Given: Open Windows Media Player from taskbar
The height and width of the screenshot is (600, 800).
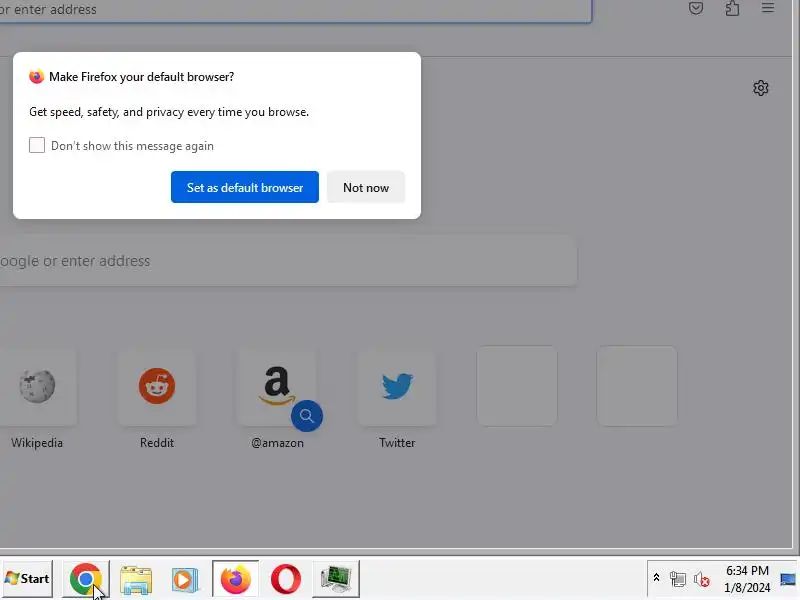Looking at the screenshot, I should coord(185,579).
